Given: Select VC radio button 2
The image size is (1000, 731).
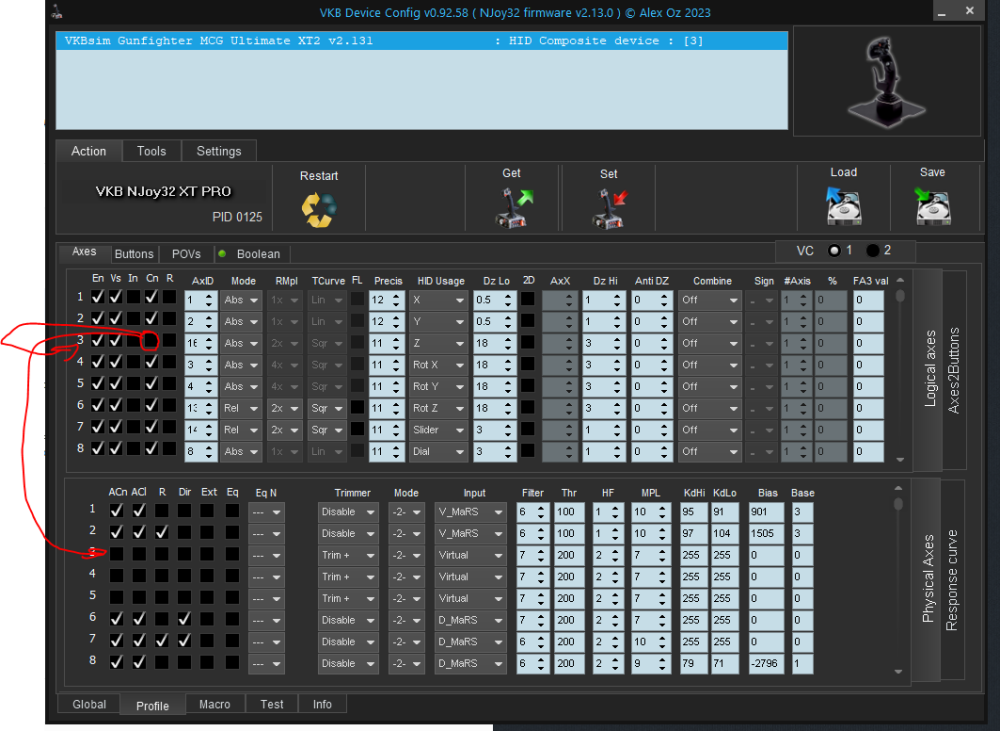Looking at the screenshot, I should pos(872,250).
